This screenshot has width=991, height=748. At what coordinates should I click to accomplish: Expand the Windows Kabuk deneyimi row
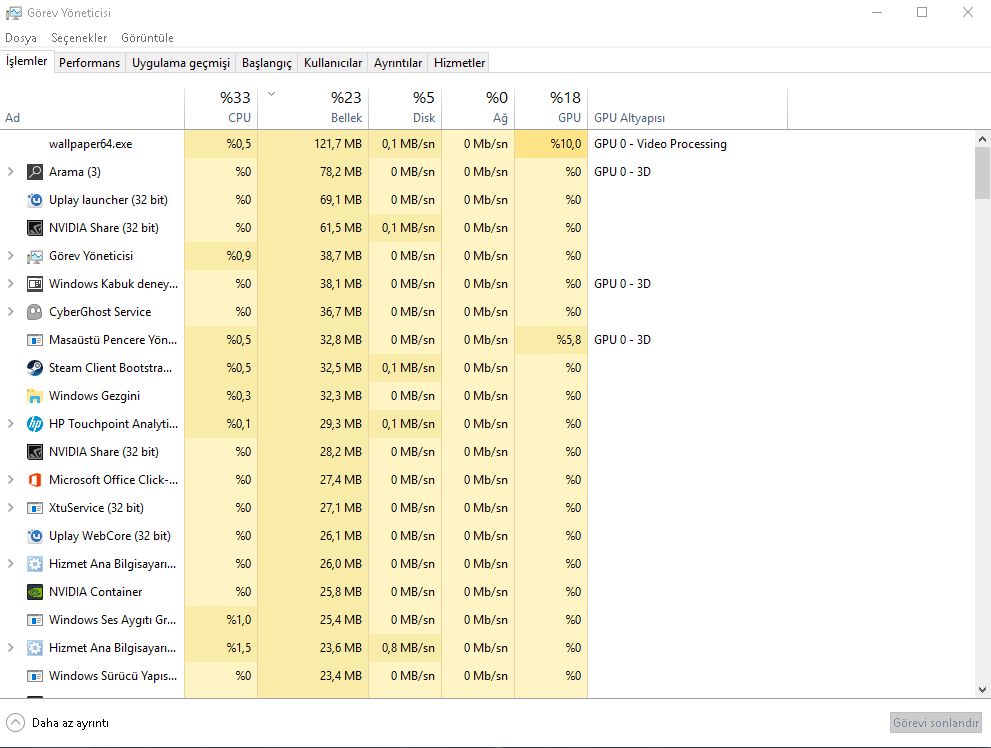coord(10,284)
